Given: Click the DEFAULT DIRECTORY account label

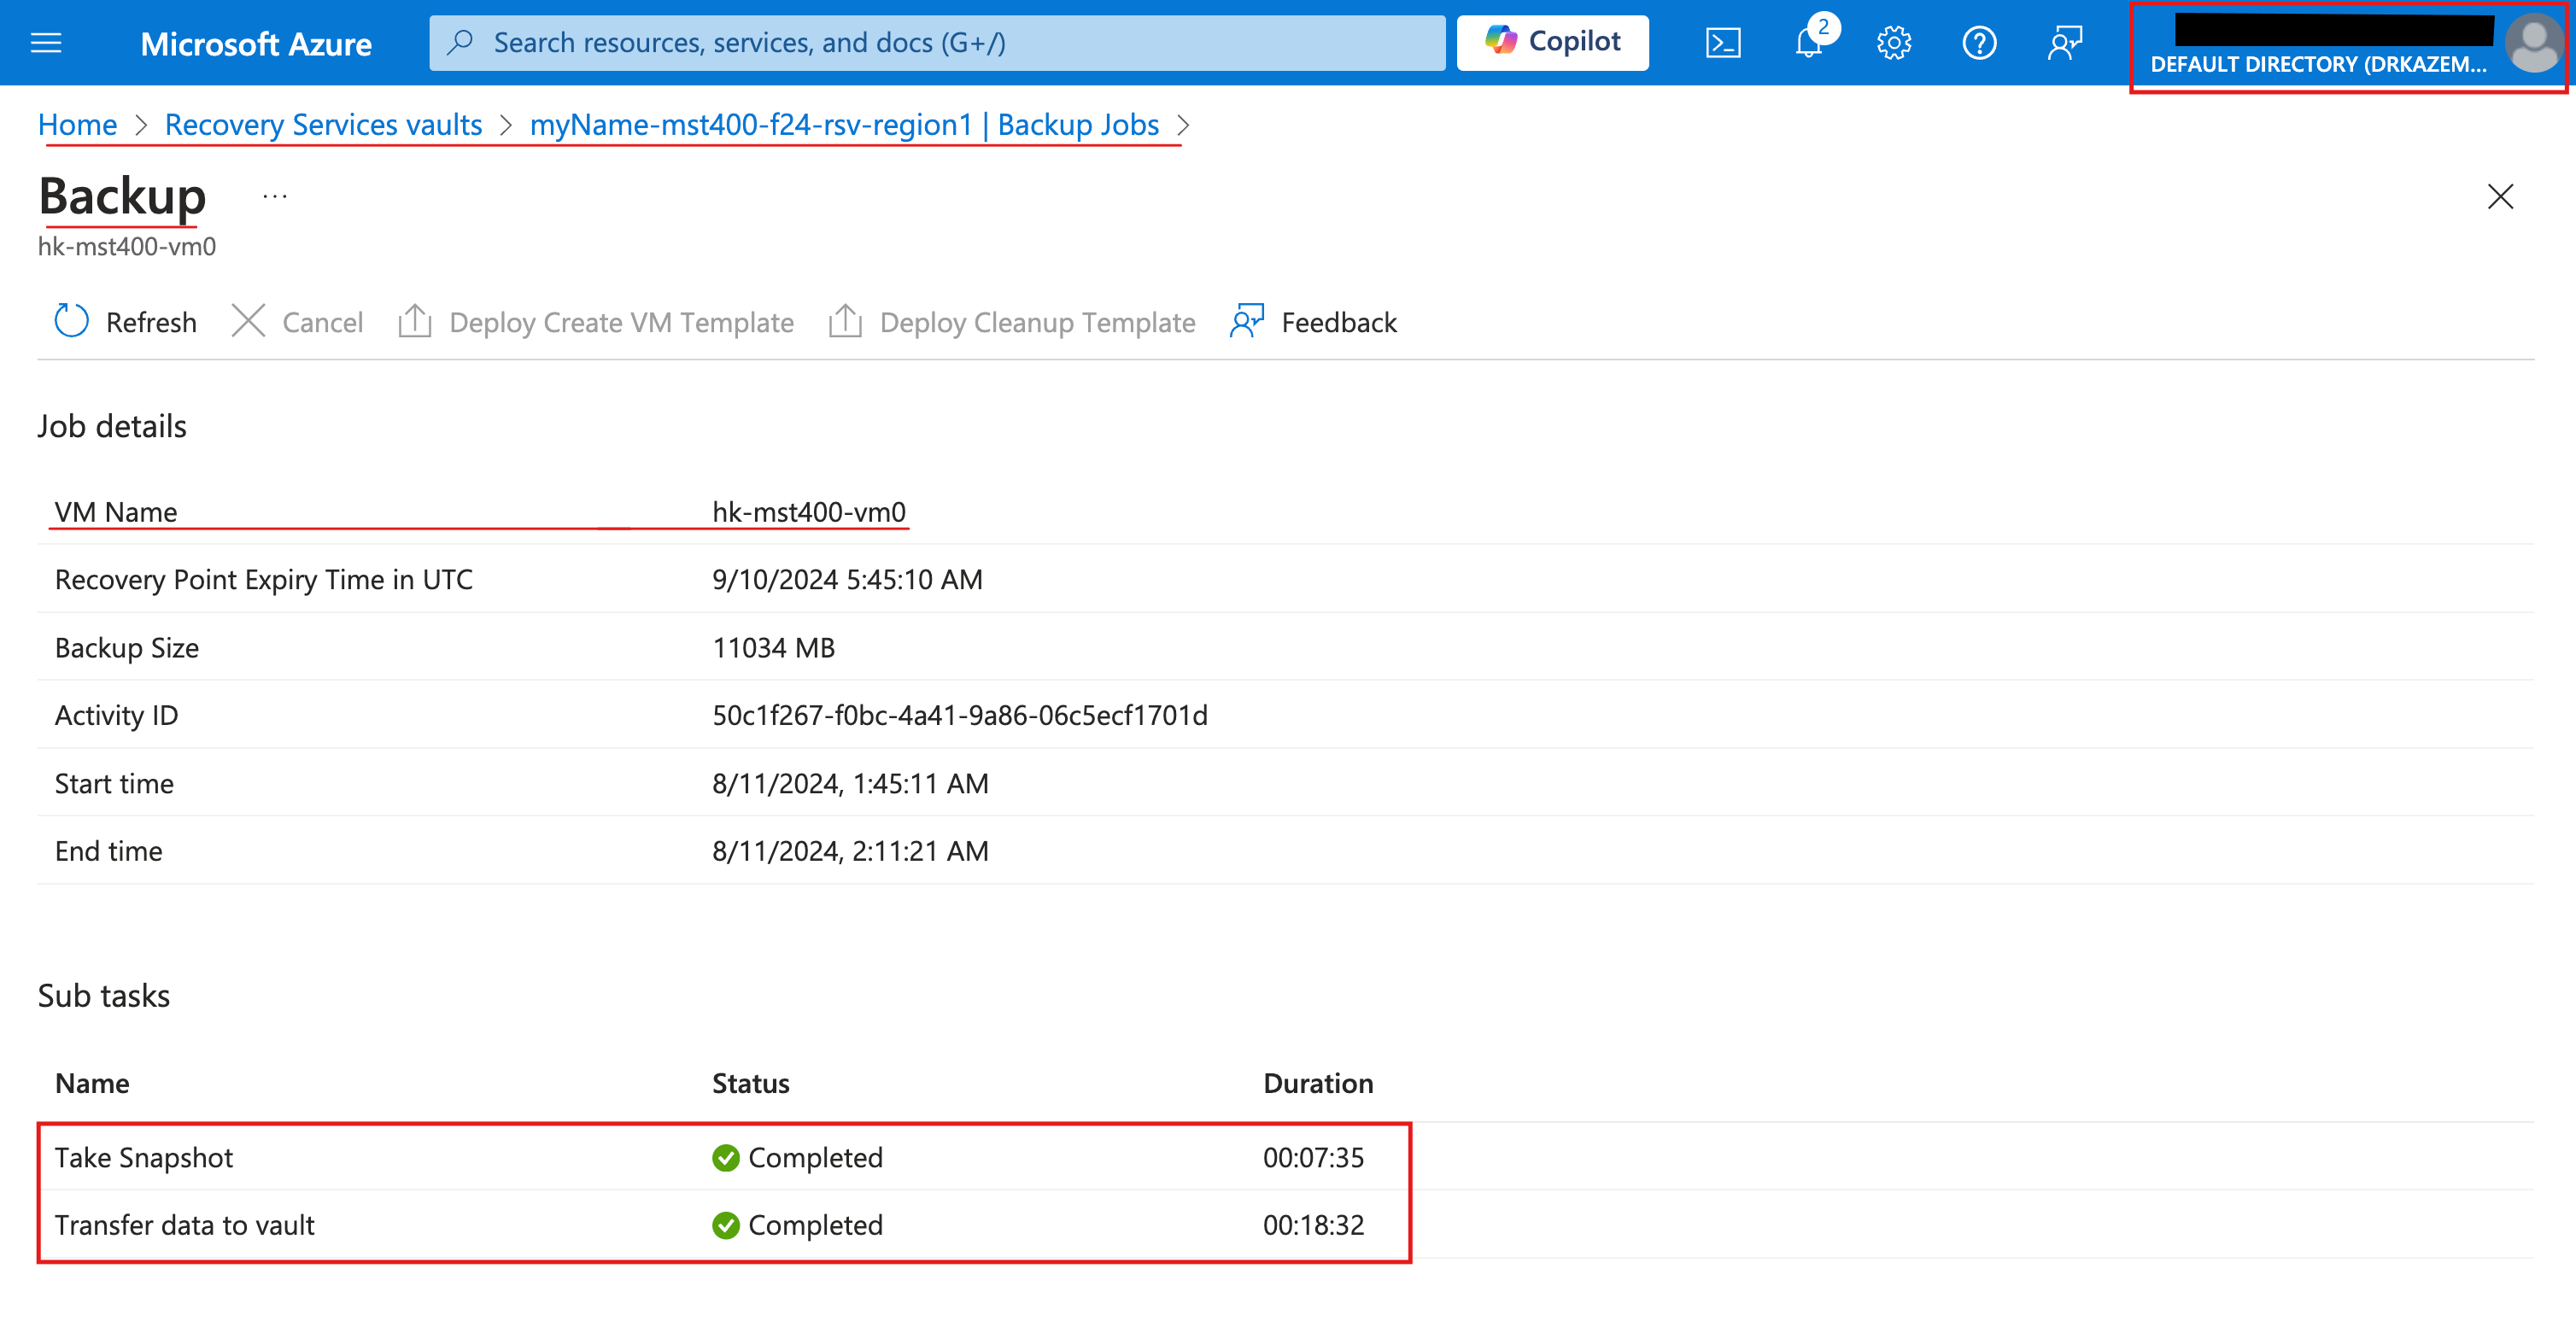Looking at the screenshot, I should coord(2318,64).
